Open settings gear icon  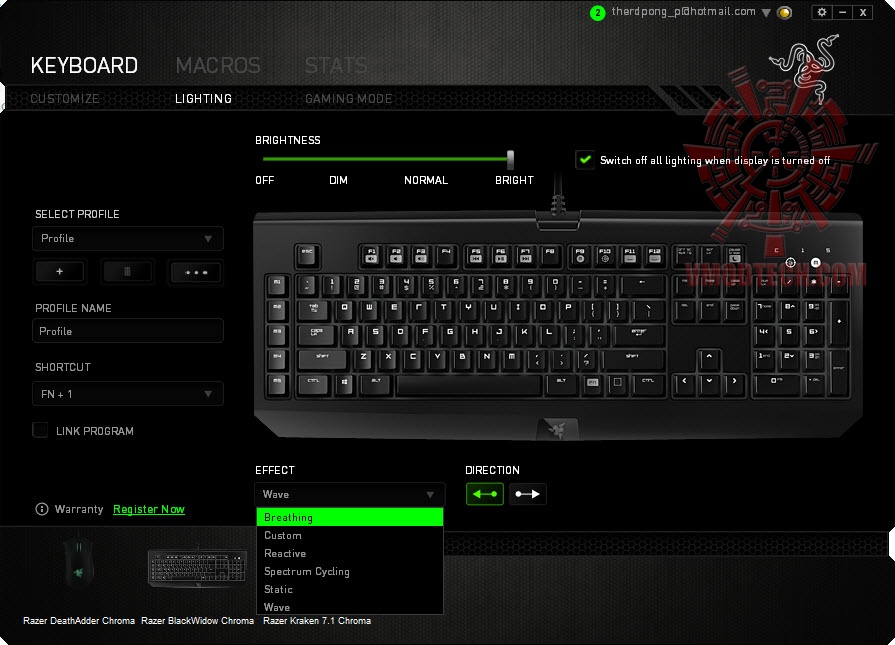coord(821,12)
